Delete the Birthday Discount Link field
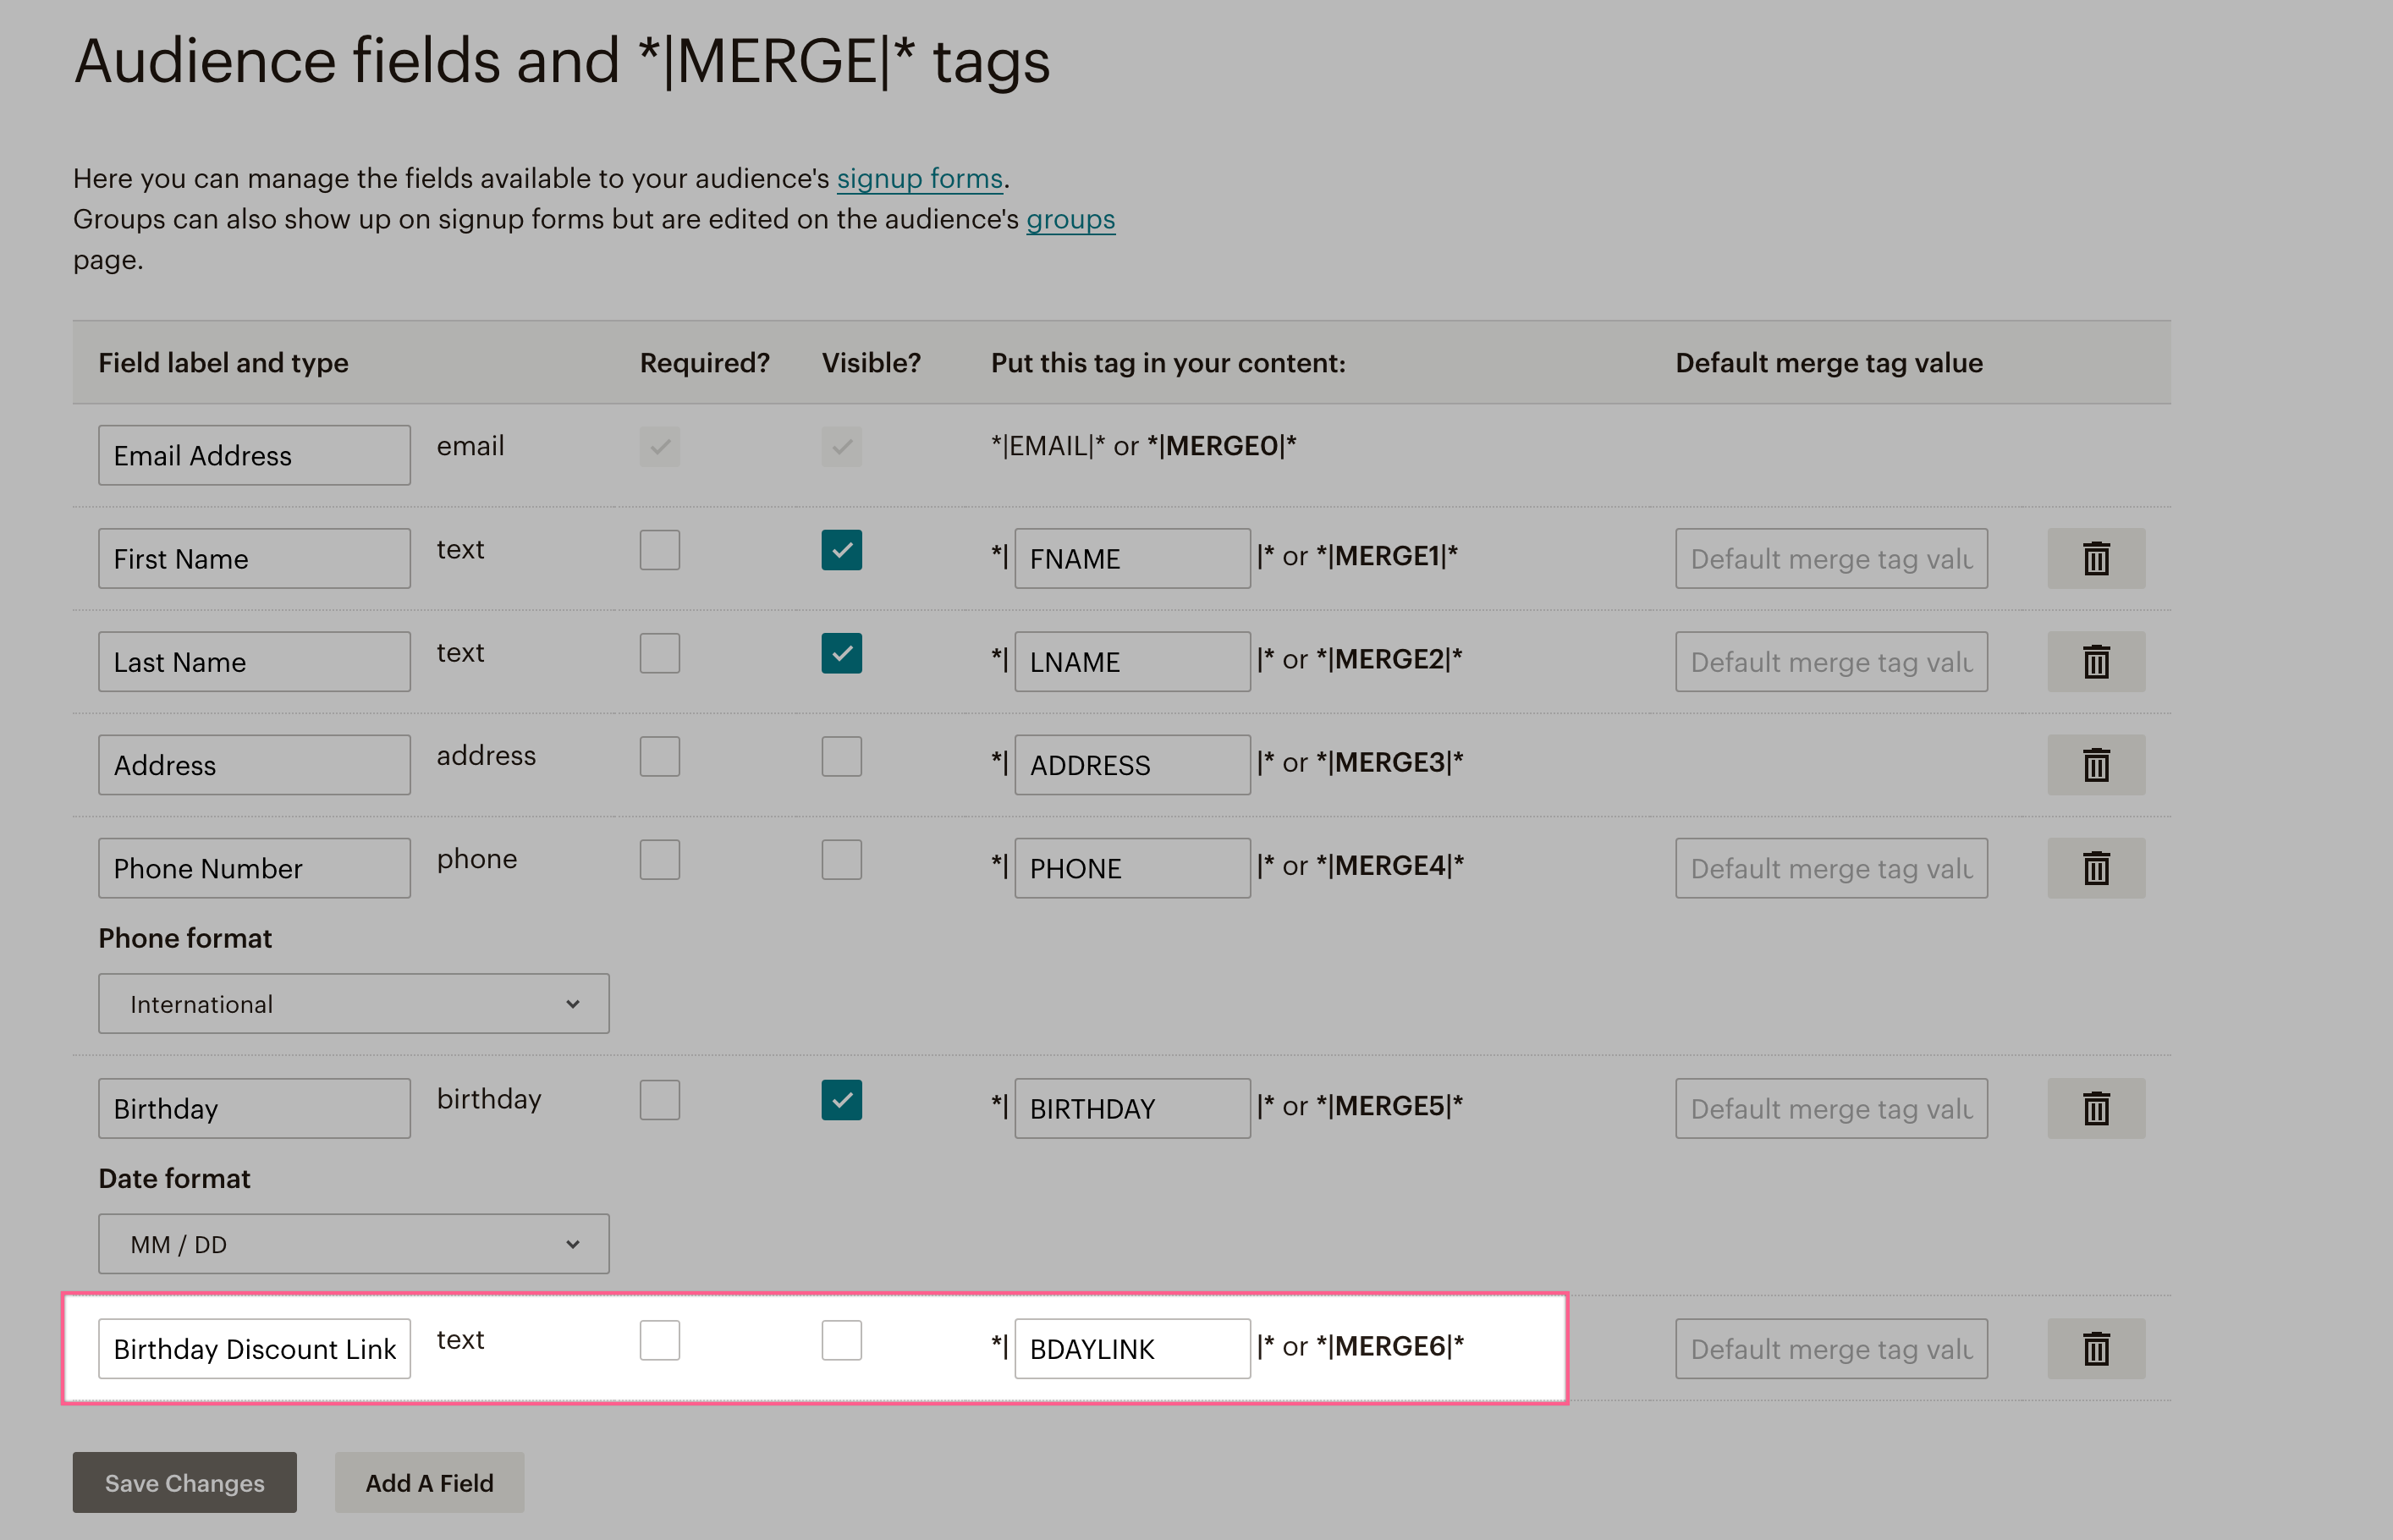The image size is (2393, 1540). pos(2095,1348)
